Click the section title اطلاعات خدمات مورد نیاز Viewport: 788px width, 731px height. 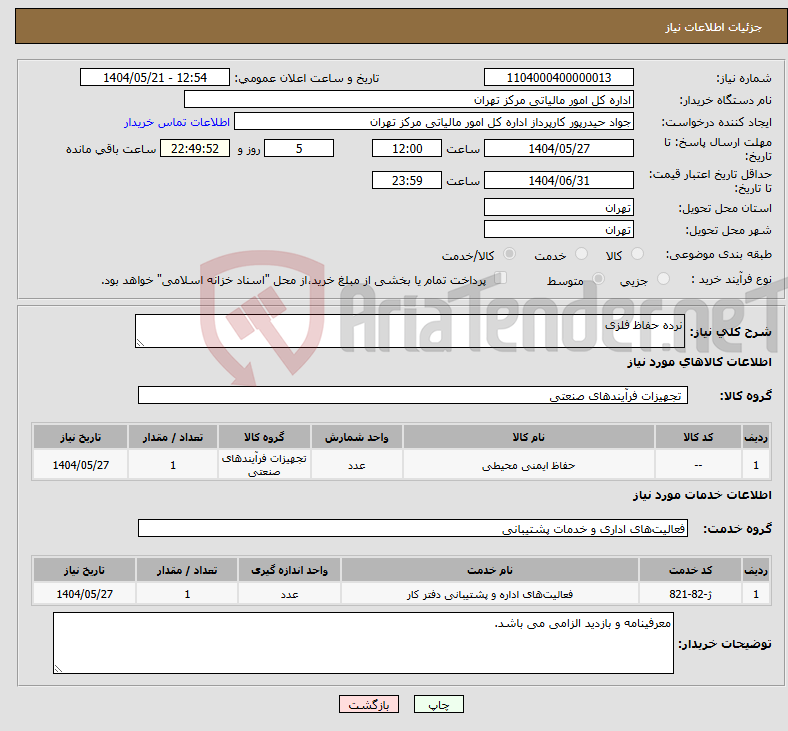(x=702, y=495)
